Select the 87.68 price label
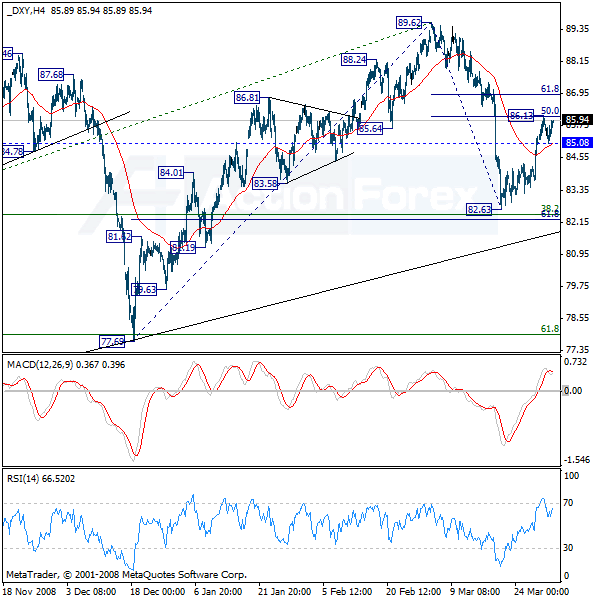The image size is (600, 600). tap(51, 74)
